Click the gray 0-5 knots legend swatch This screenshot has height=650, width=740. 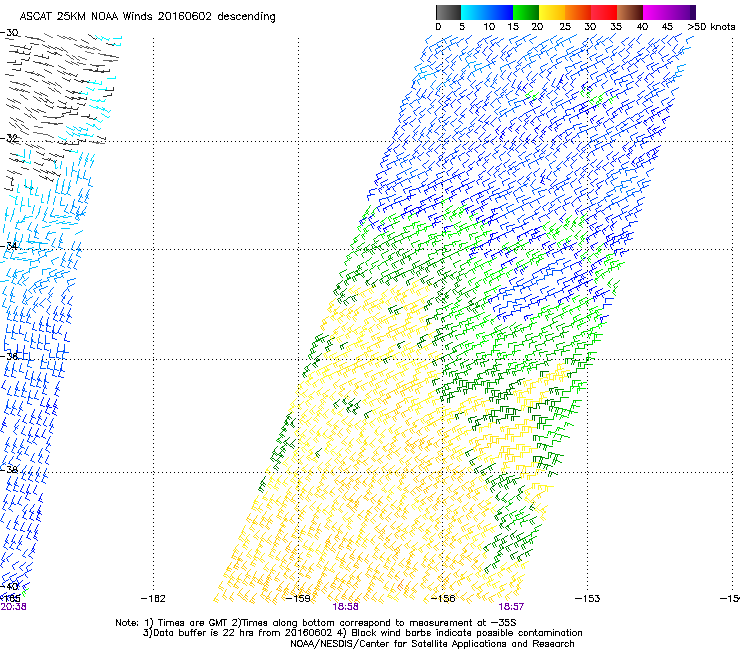coord(448,12)
